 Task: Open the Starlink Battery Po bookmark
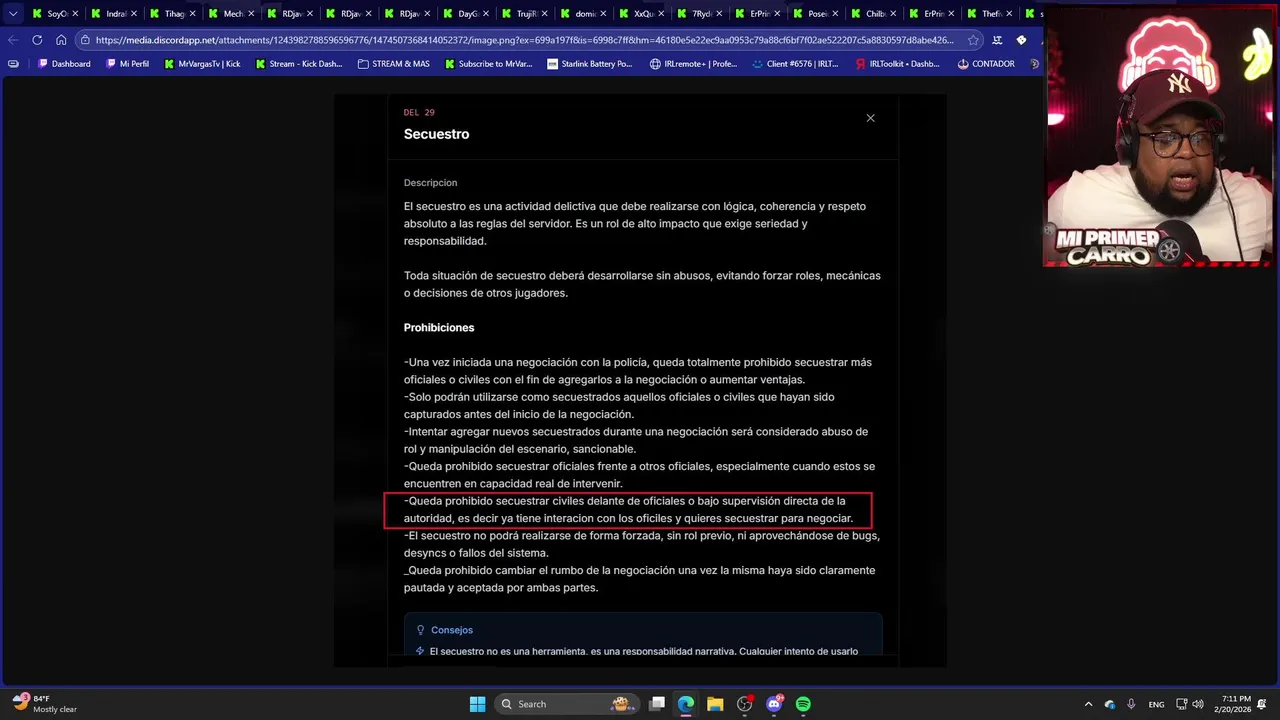590,64
